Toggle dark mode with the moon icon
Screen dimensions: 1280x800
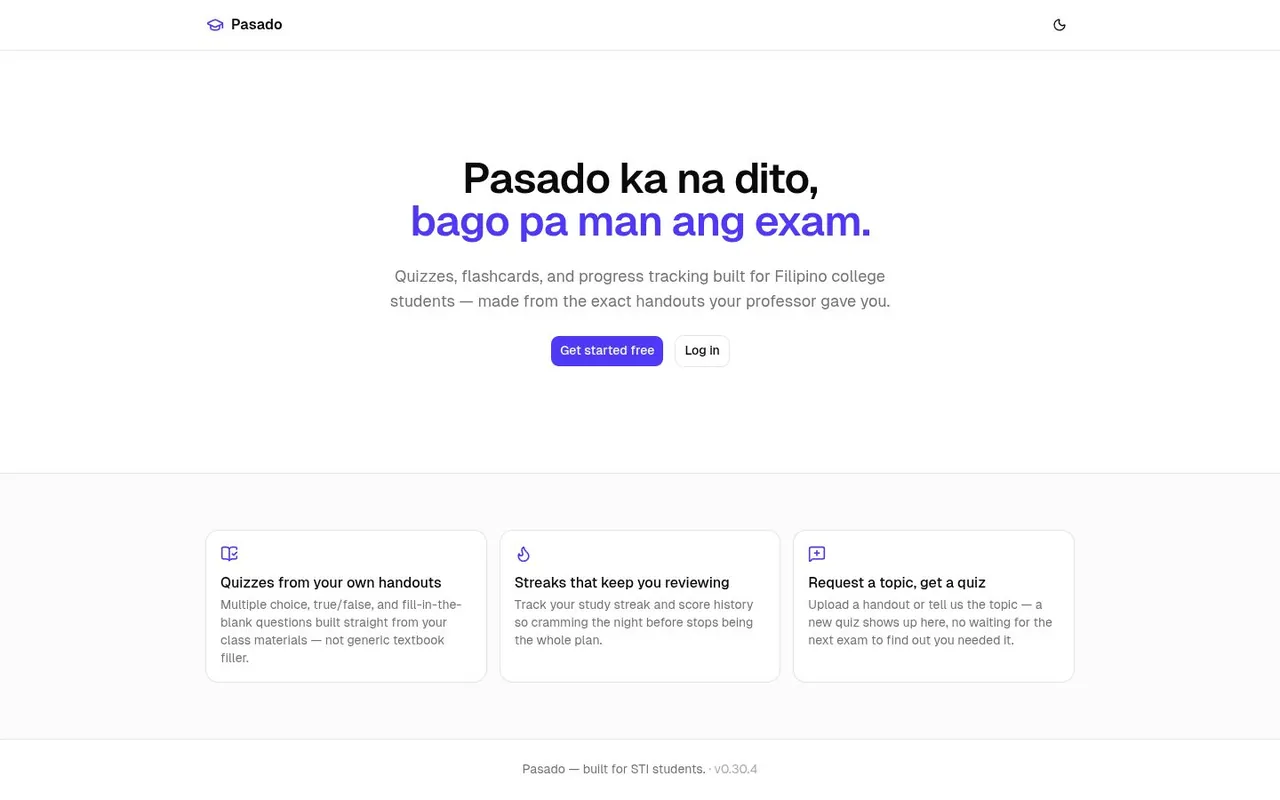point(1060,25)
